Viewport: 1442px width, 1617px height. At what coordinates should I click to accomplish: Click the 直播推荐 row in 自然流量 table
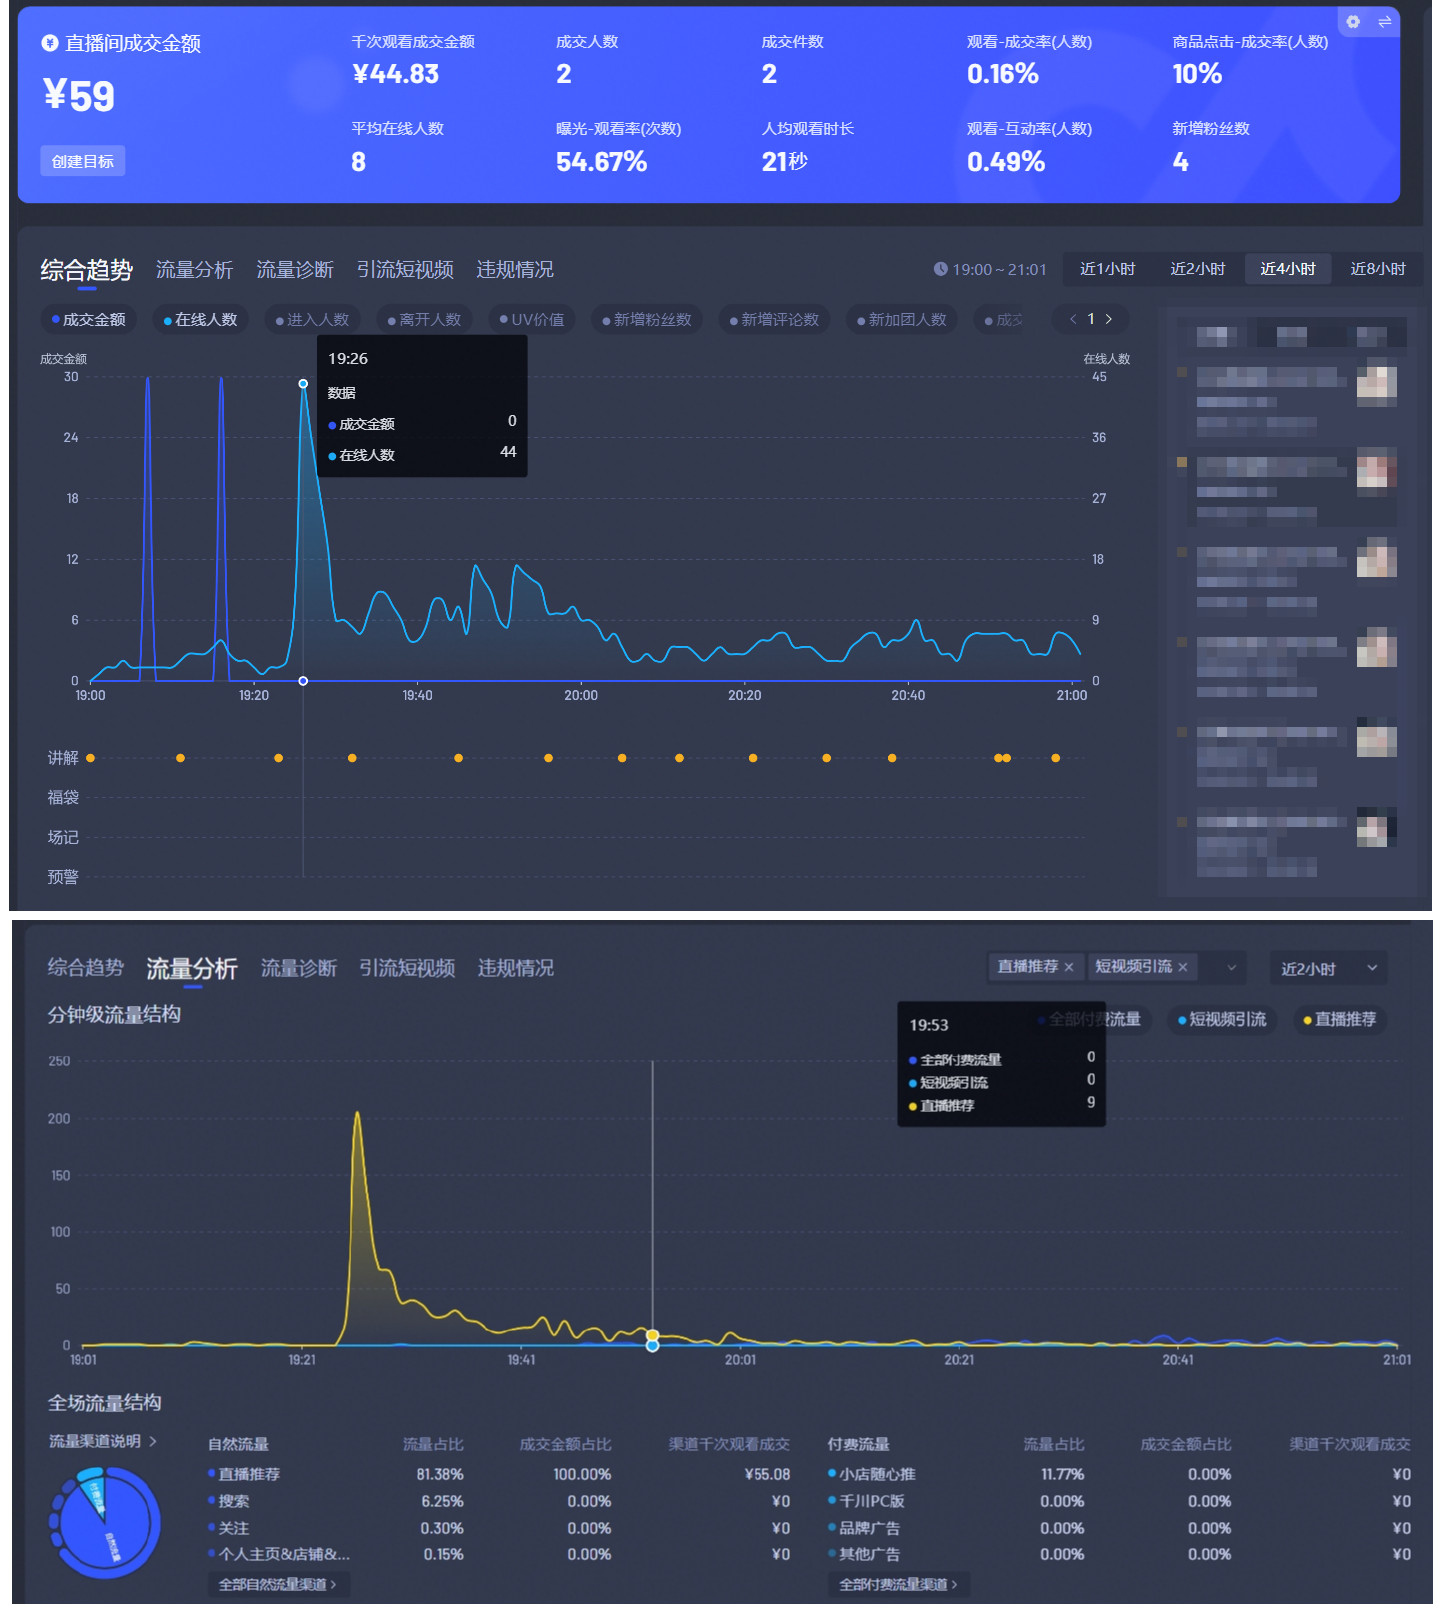pyautogui.click(x=499, y=1474)
